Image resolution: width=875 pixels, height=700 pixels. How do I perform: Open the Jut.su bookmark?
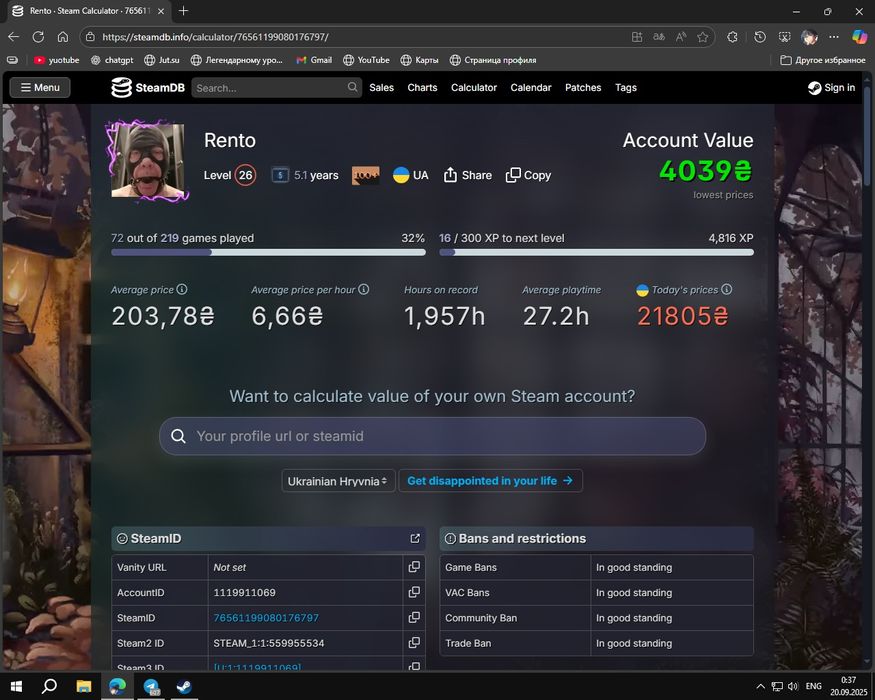162,60
